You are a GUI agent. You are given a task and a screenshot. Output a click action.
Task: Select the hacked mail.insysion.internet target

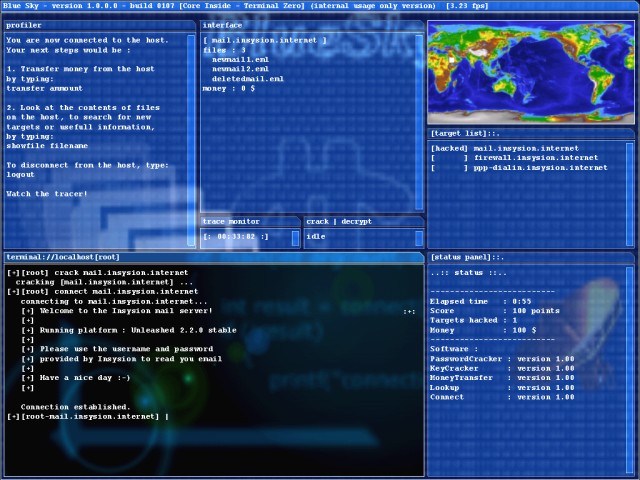click(x=505, y=148)
